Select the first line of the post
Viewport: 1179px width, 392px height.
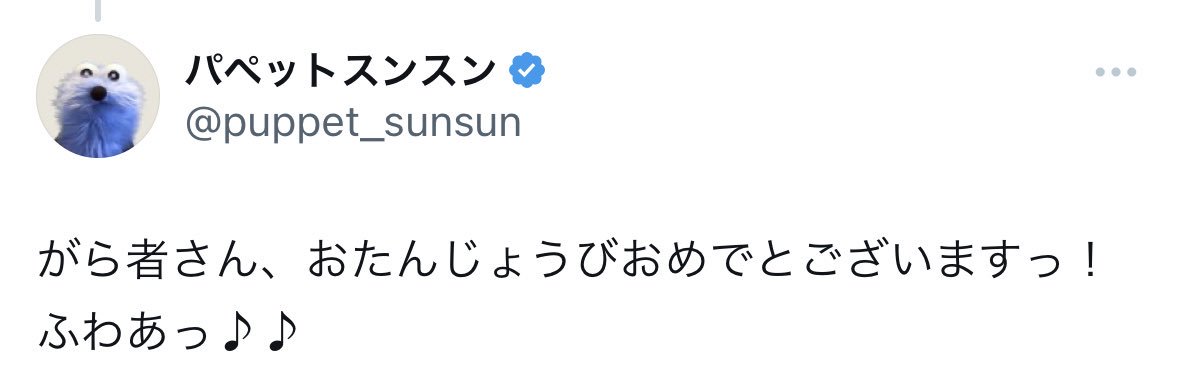pyautogui.click(x=569, y=261)
